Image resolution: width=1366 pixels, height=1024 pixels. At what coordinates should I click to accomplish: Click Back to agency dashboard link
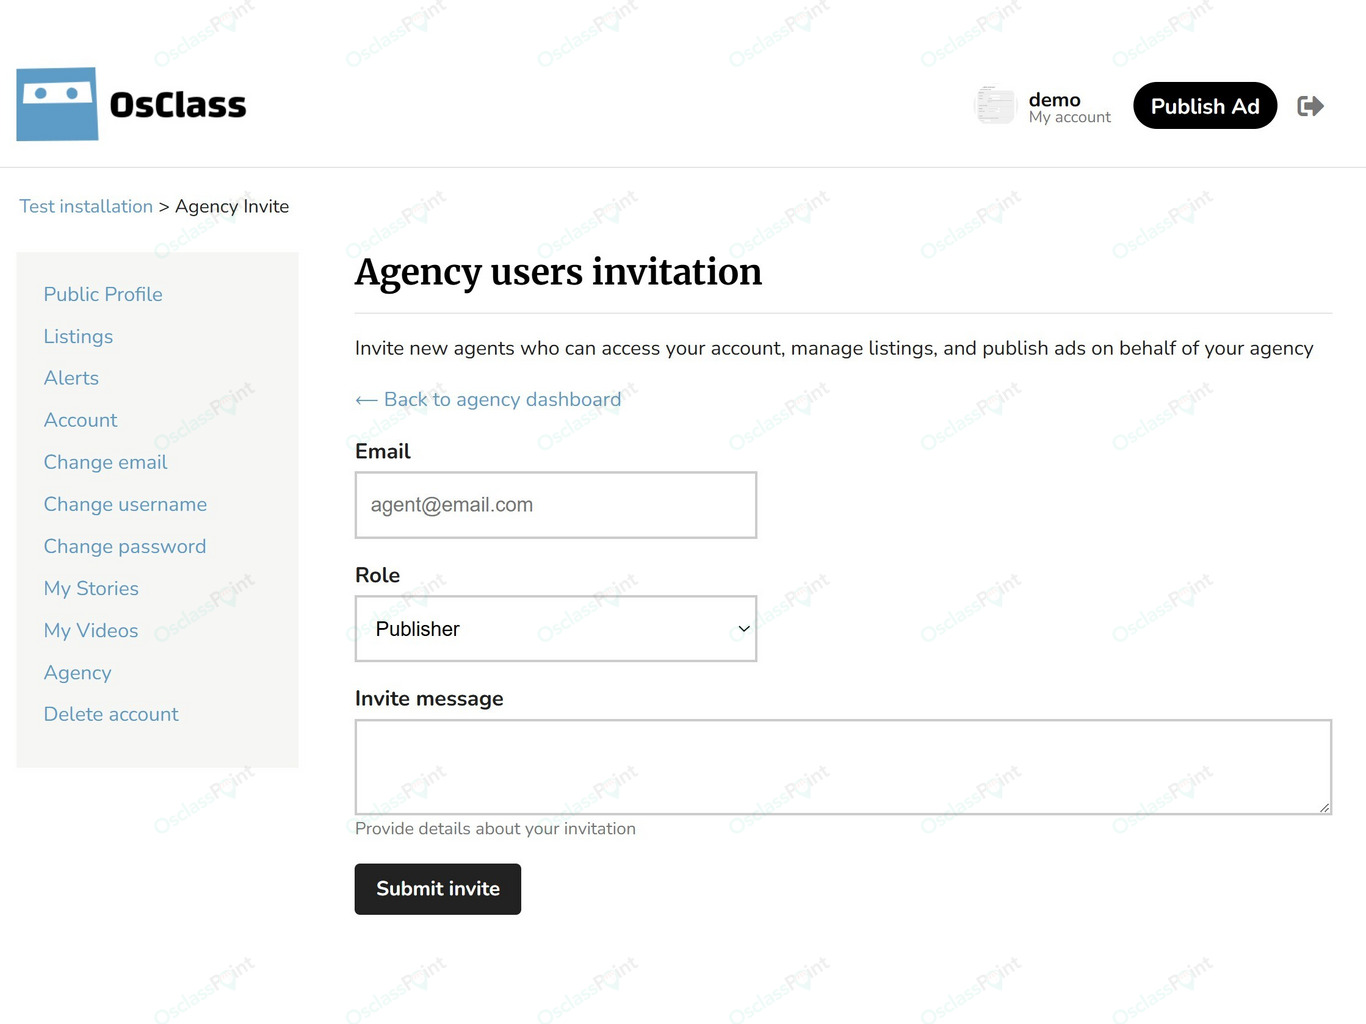[488, 399]
